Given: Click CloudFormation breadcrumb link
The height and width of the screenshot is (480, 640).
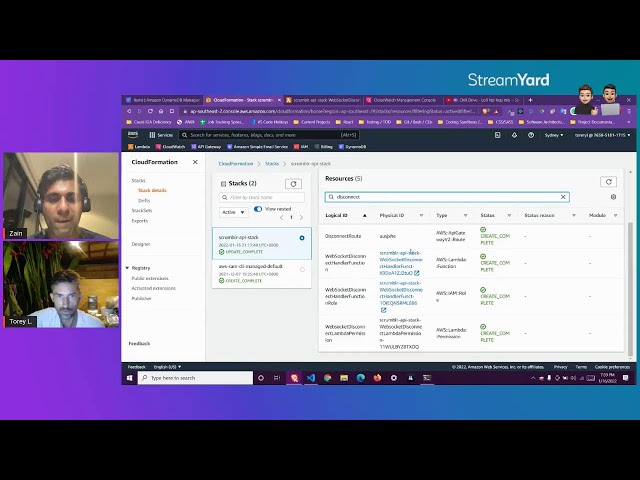Looking at the screenshot, I should 236,164.
